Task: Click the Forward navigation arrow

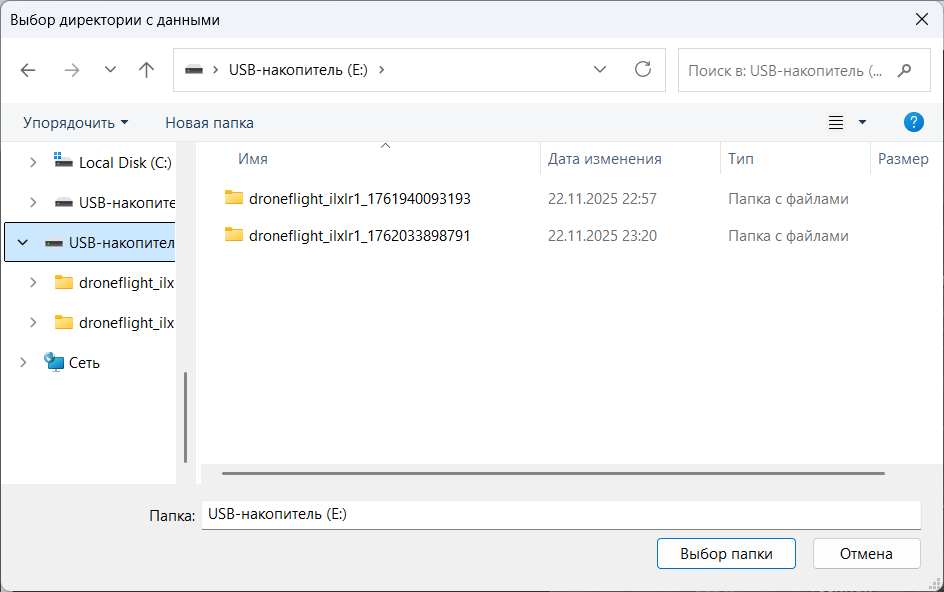Action: 71,70
